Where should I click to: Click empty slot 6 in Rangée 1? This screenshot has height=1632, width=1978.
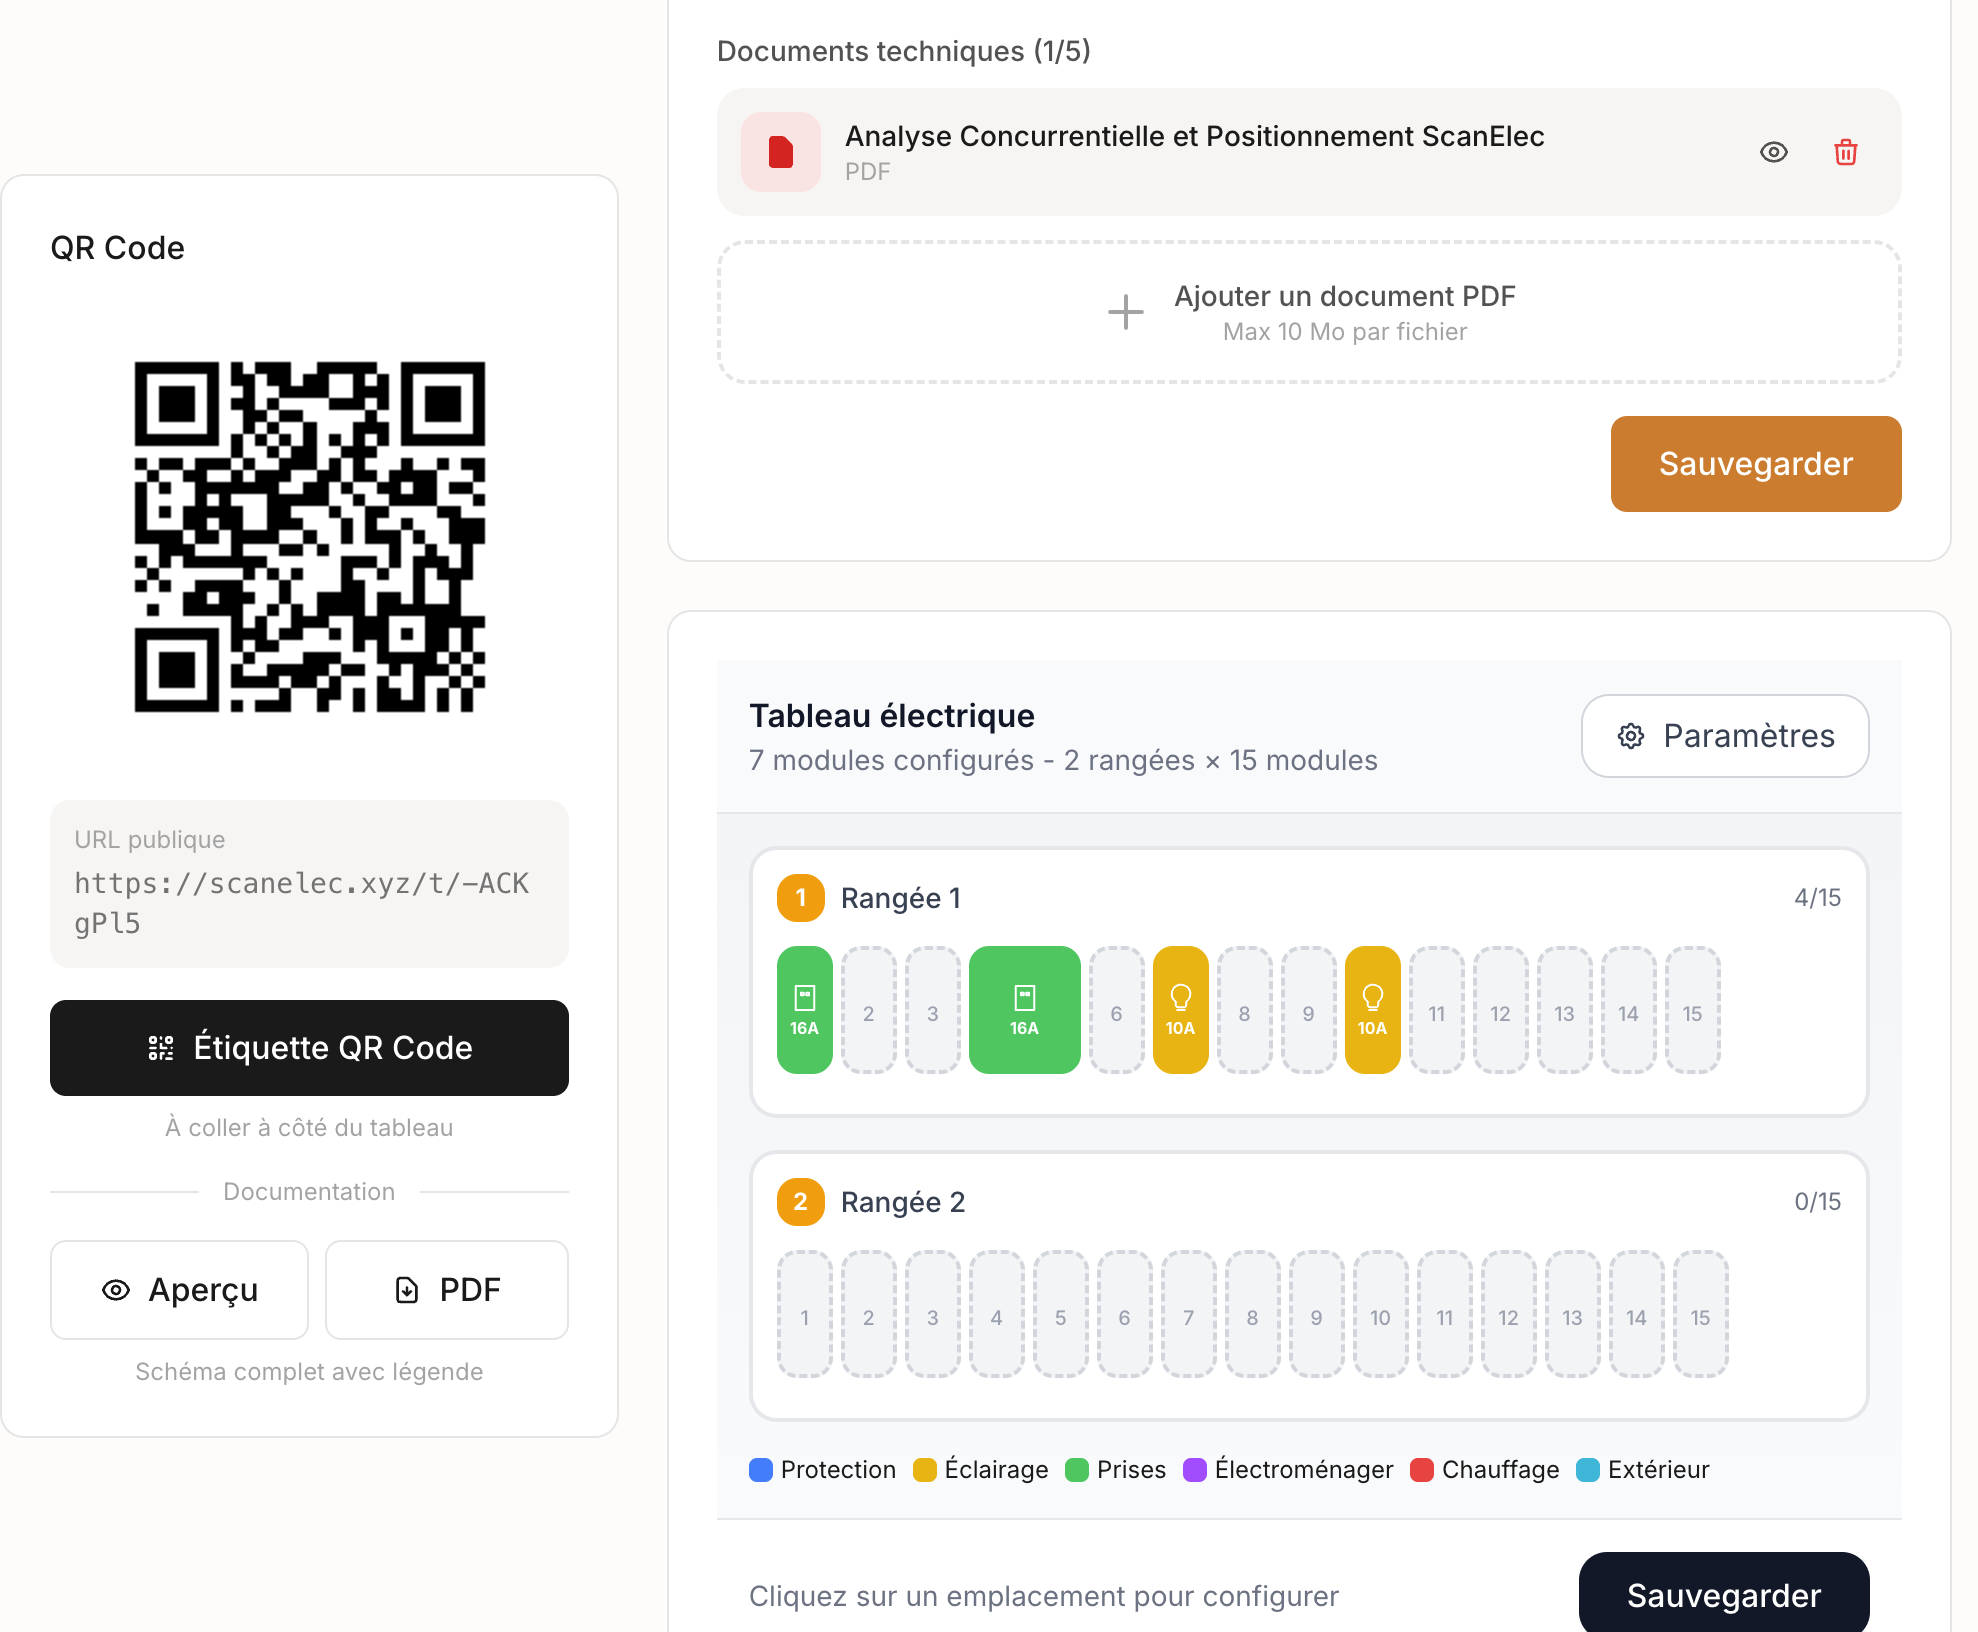[x=1116, y=1010]
